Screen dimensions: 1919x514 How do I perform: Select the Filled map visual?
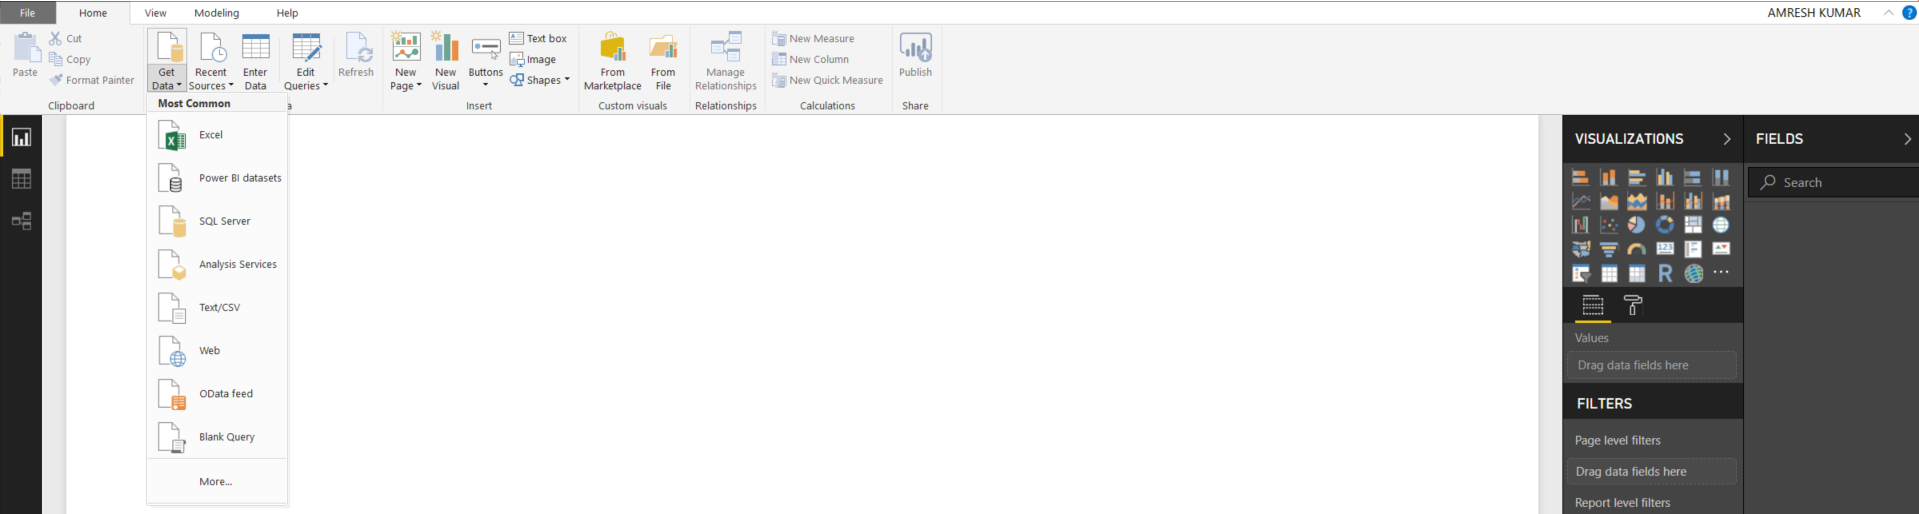(1581, 249)
